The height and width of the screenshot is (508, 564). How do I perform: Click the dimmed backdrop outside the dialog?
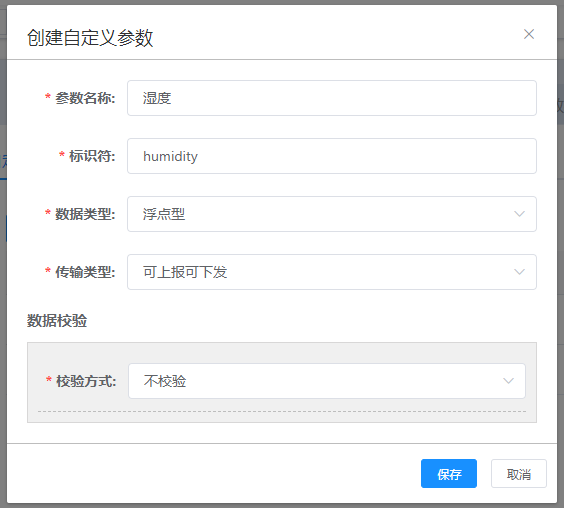(3, 288)
